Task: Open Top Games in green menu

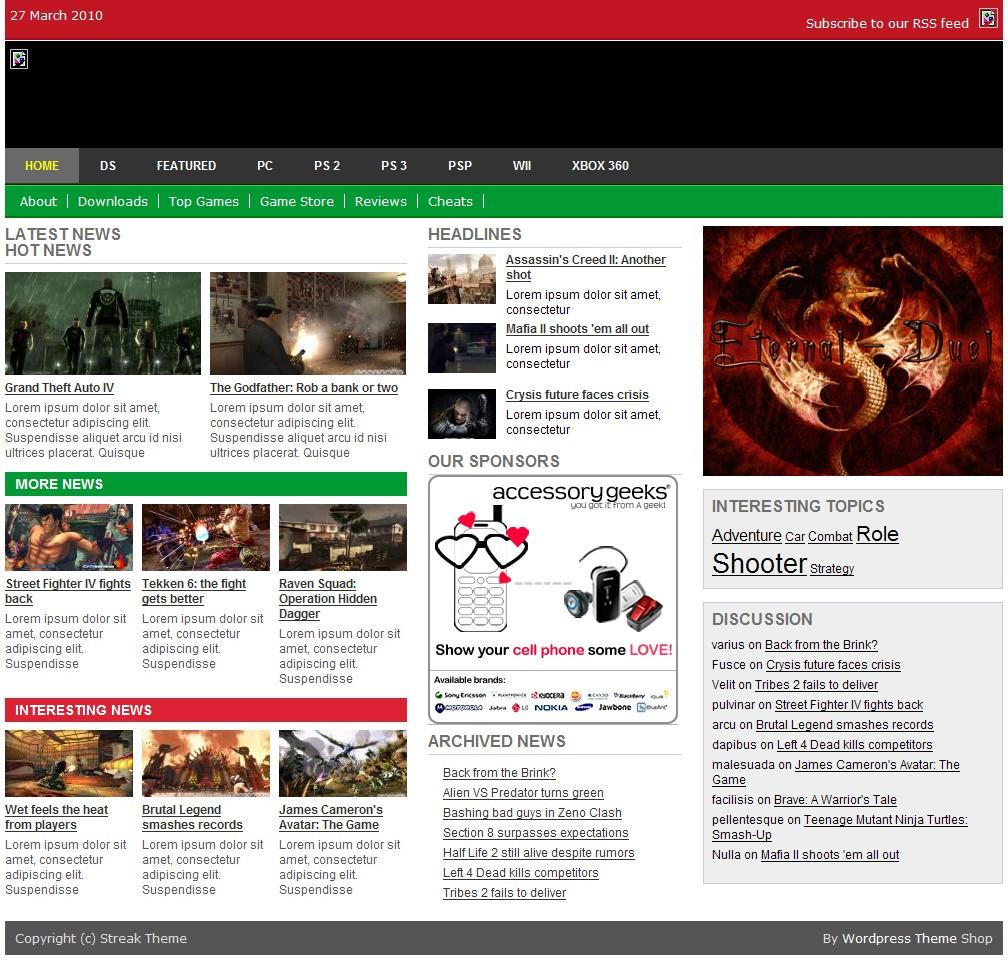Action: pos(204,201)
